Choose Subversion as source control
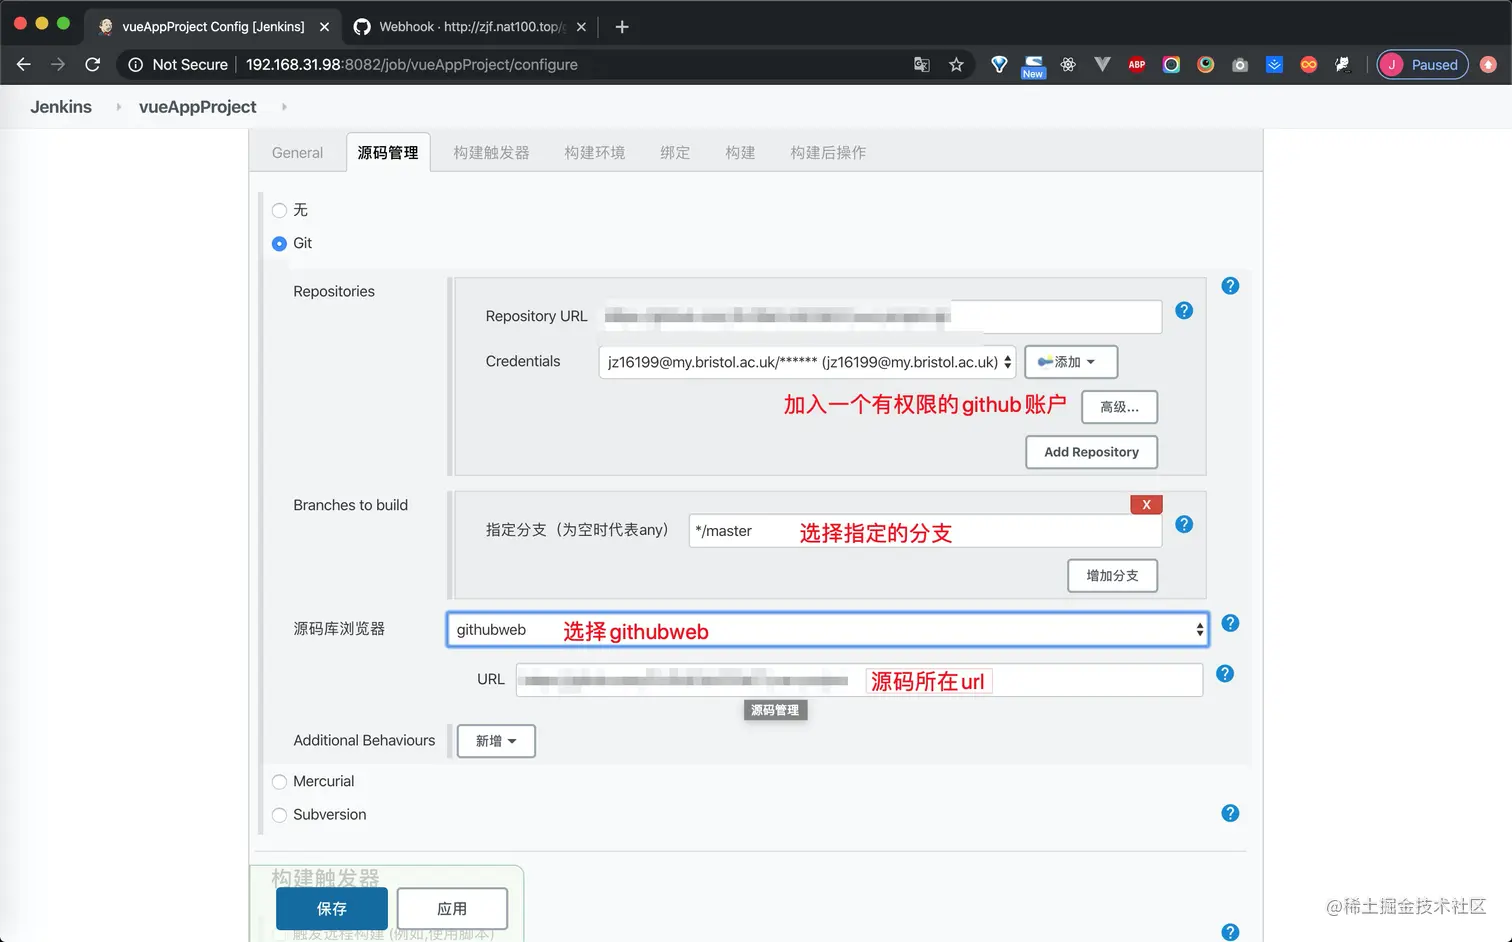 [279, 815]
